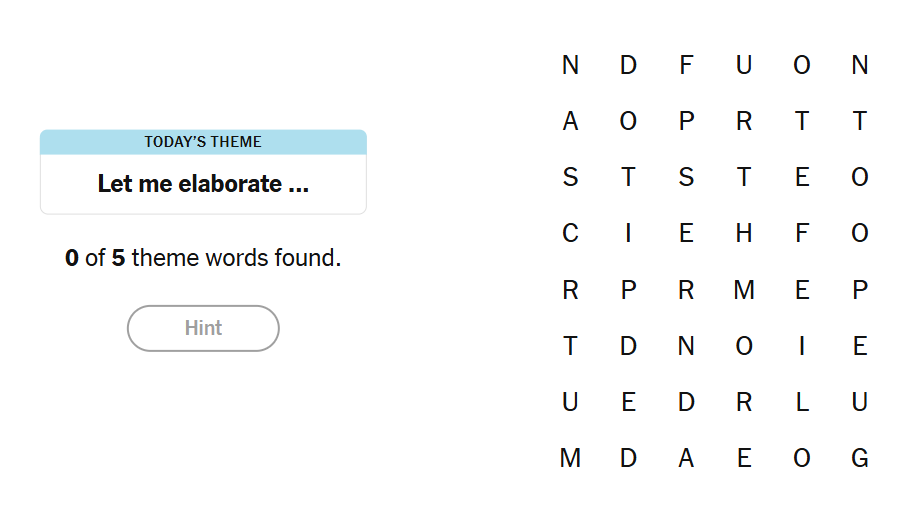Select the letter H in the grid
Image resolution: width=914 pixels, height=526 pixels.
click(744, 234)
